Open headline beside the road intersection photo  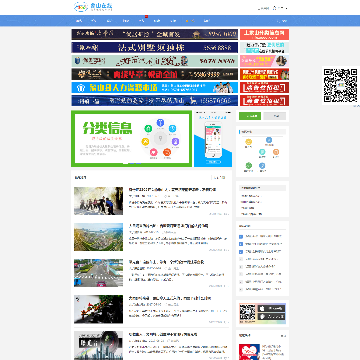166,262
